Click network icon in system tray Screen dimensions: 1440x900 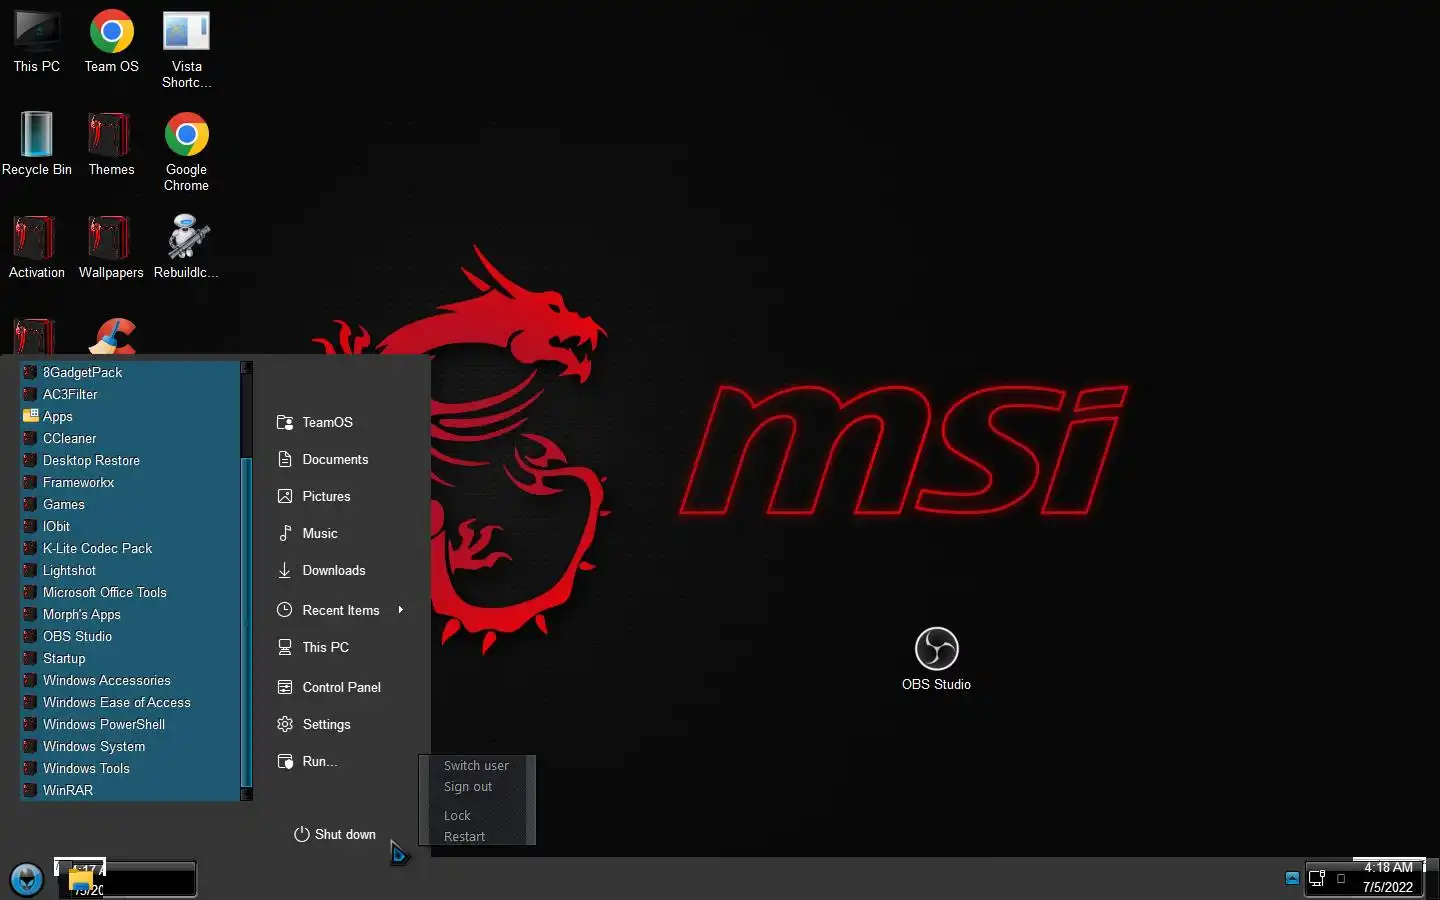(x=1317, y=879)
